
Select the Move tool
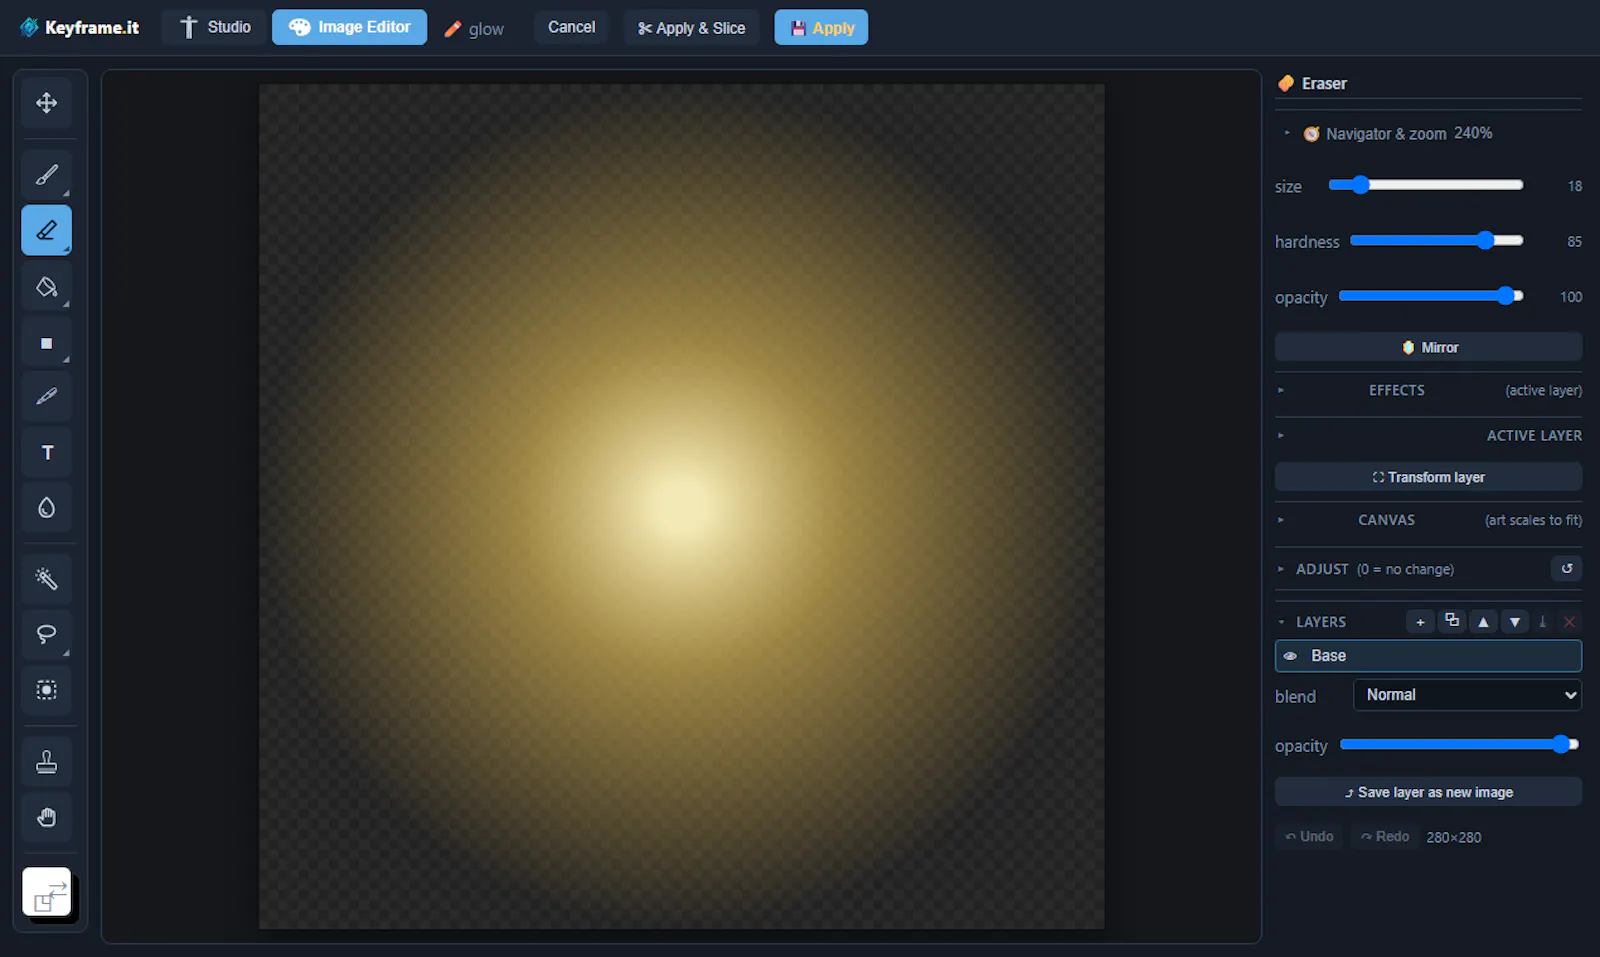[x=46, y=103]
